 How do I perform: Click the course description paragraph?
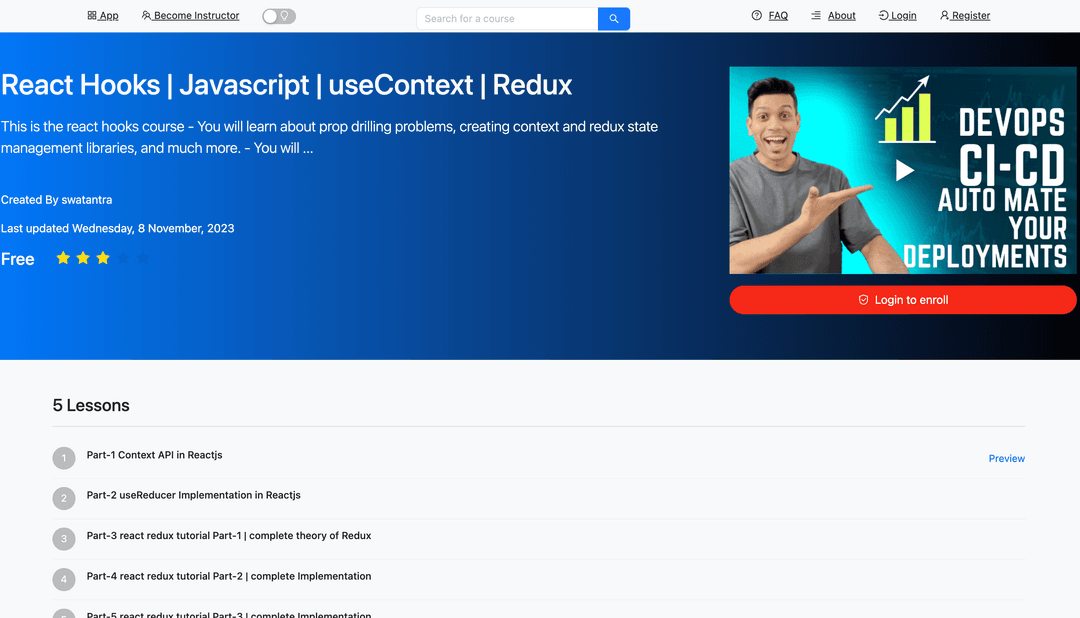329,137
